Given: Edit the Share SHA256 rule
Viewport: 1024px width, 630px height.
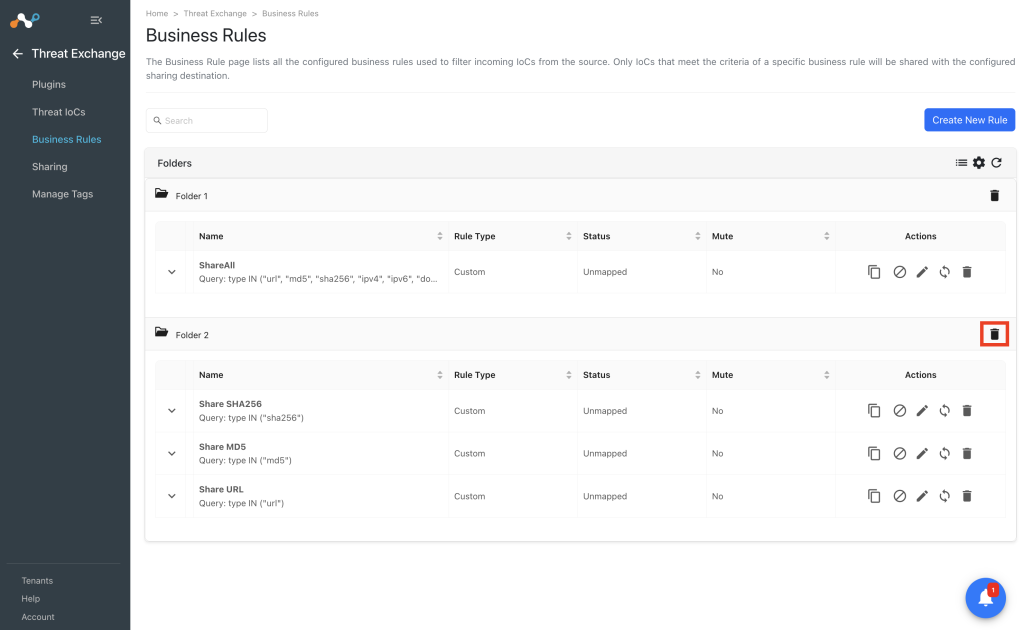Looking at the screenshot, I should tap(922, 411).
